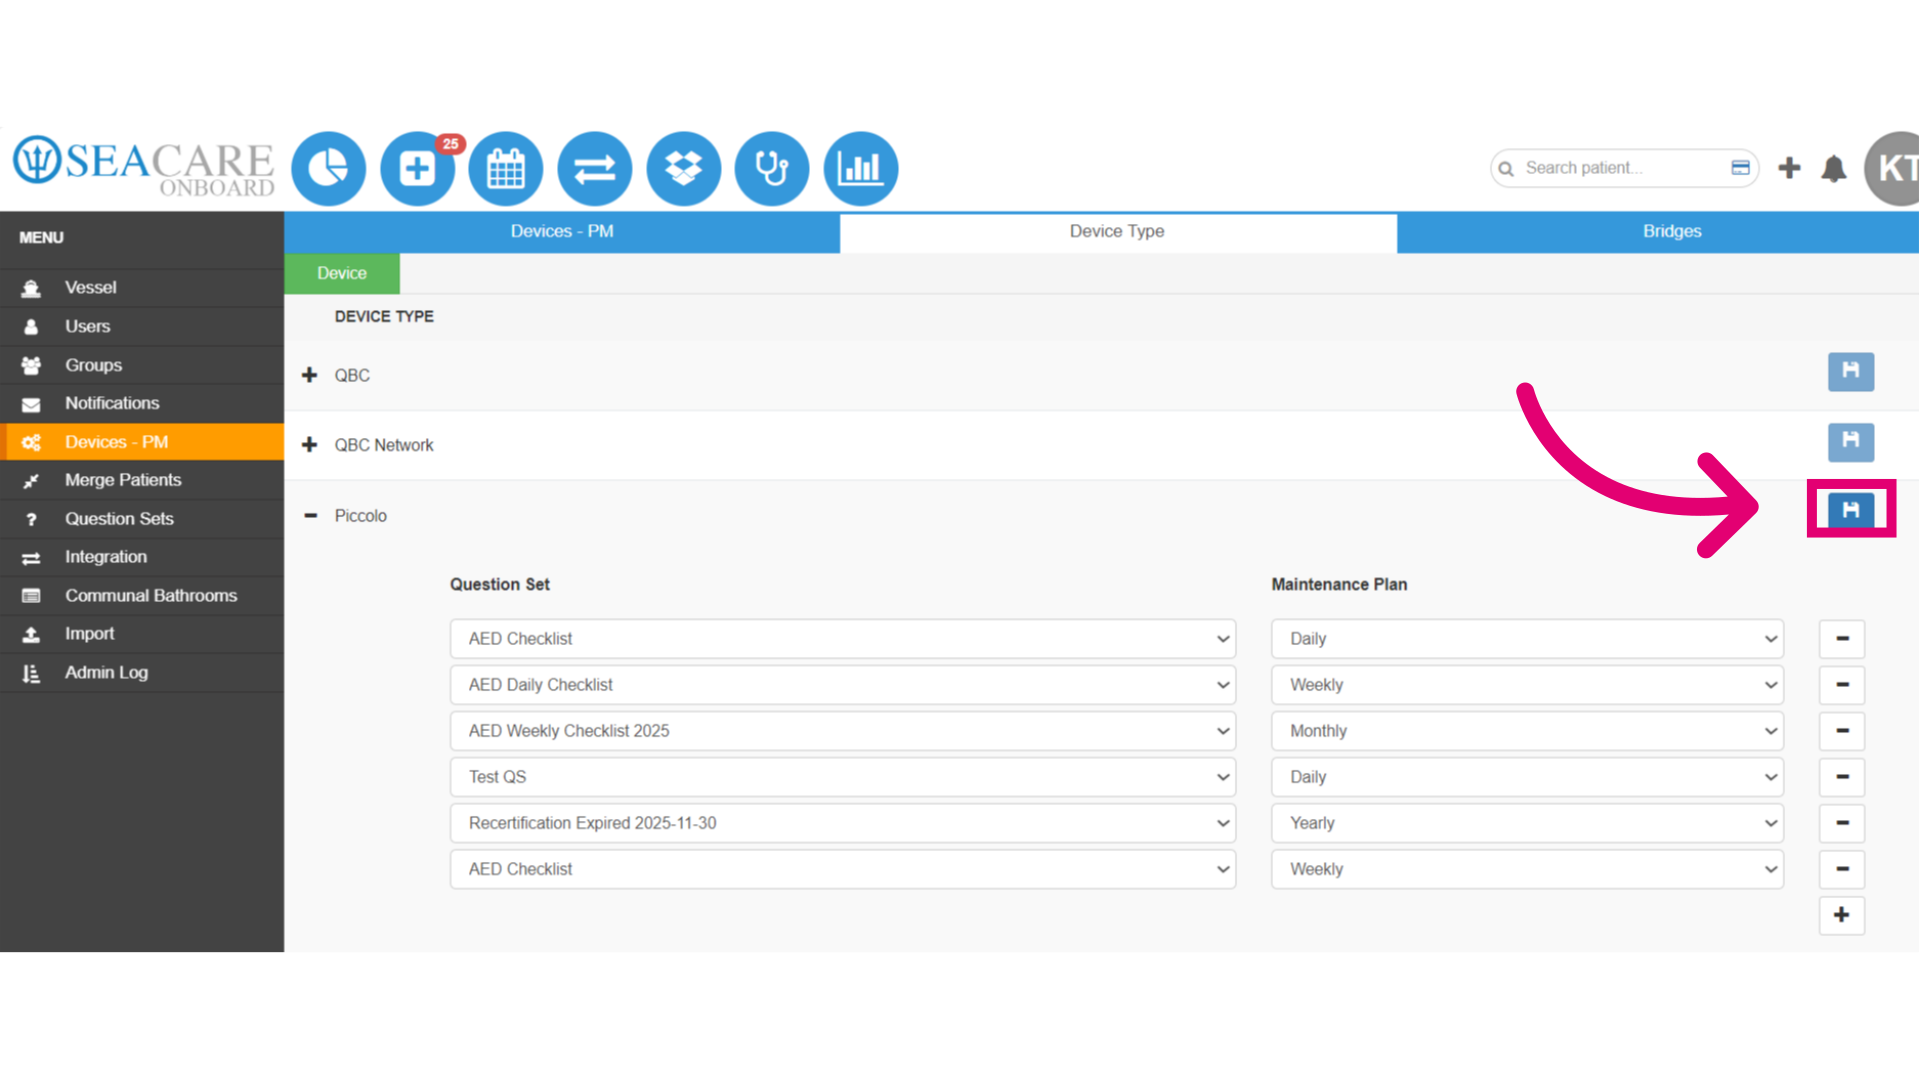Click the Maintenance Plan column header

(1339, 584)
